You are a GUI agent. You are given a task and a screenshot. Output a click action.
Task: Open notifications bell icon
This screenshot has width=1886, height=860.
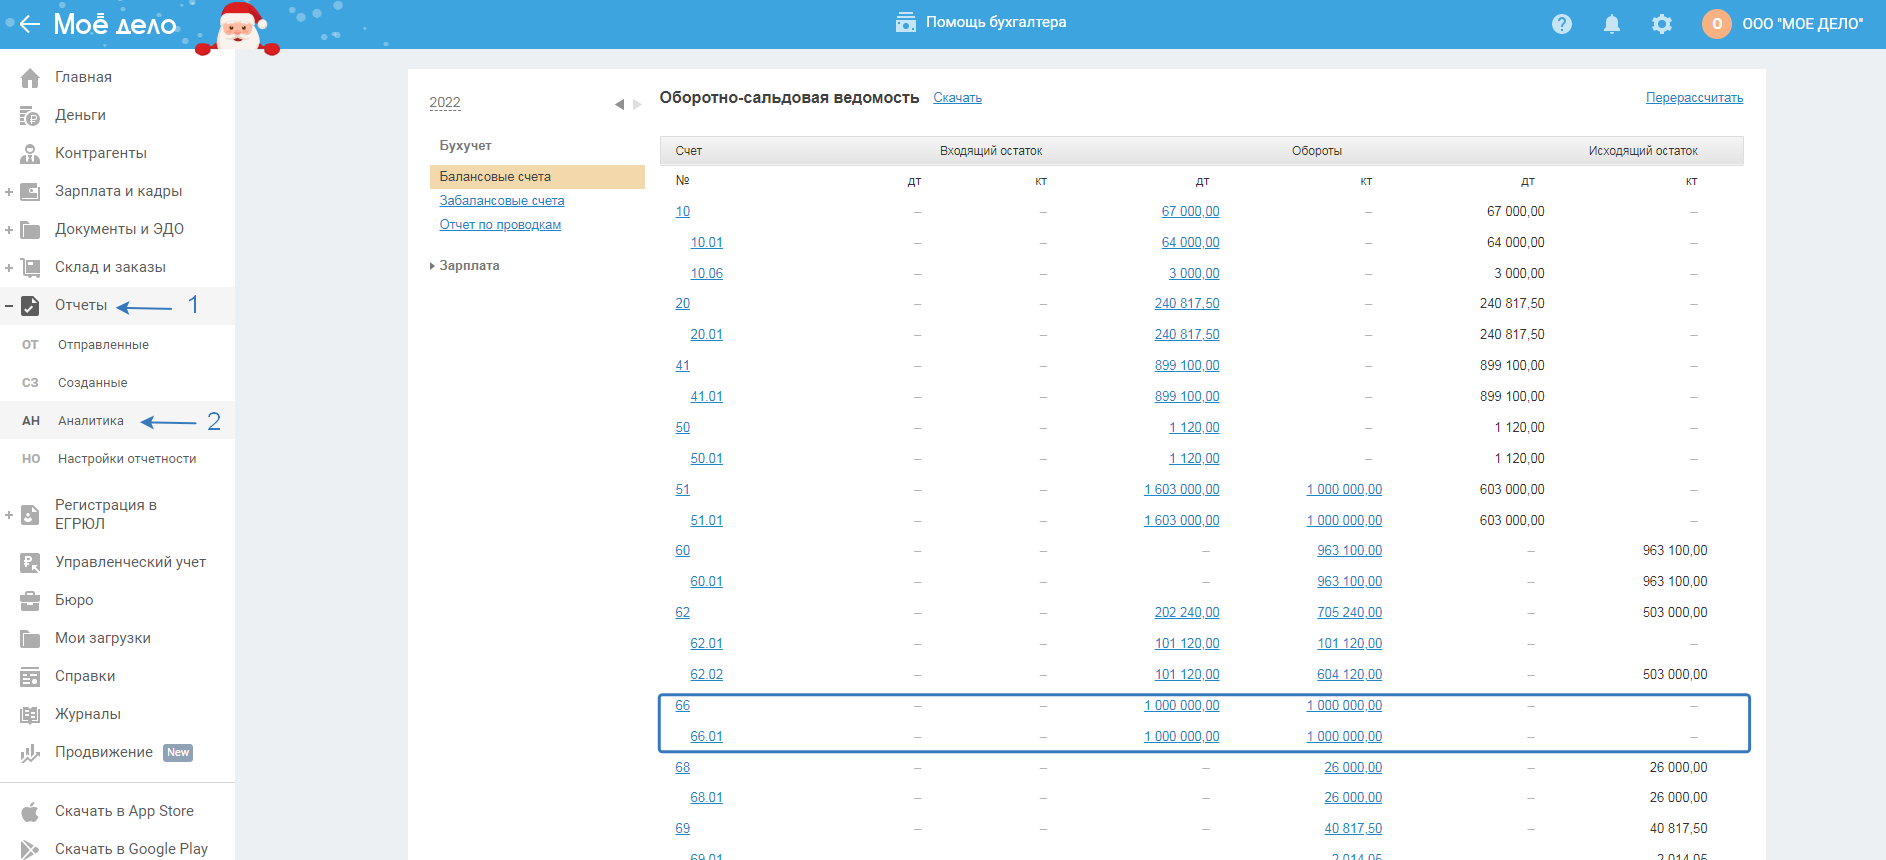point(1611,24)
